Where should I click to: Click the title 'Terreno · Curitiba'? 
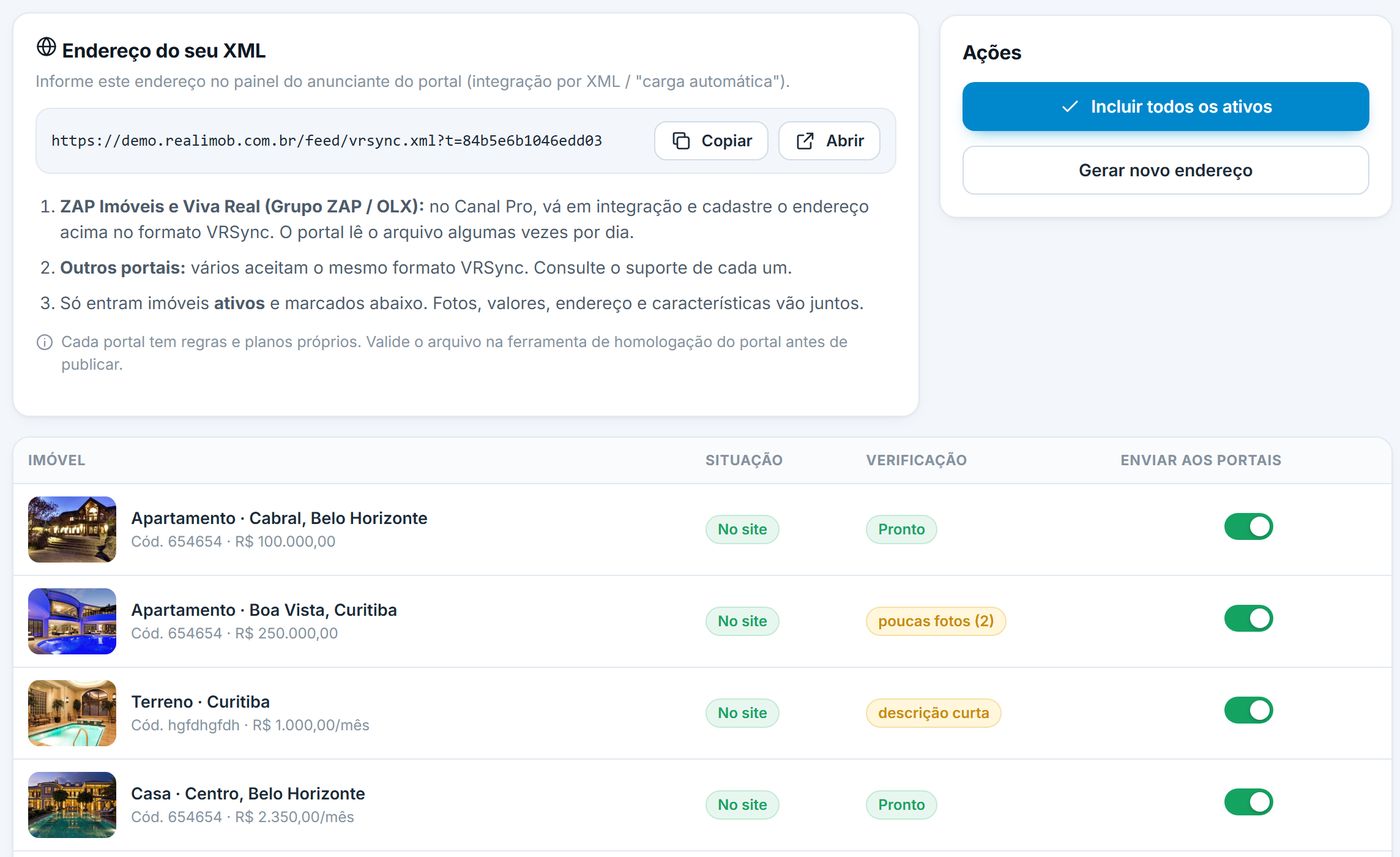pos(200,702)
